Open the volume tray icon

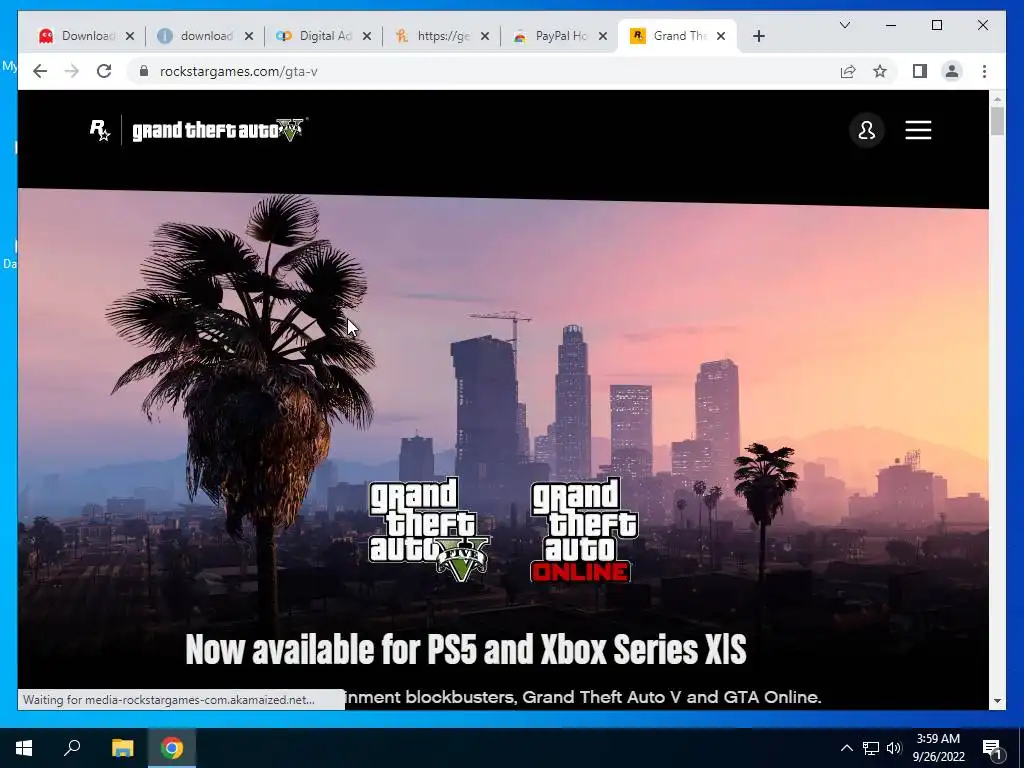point(894,748)
